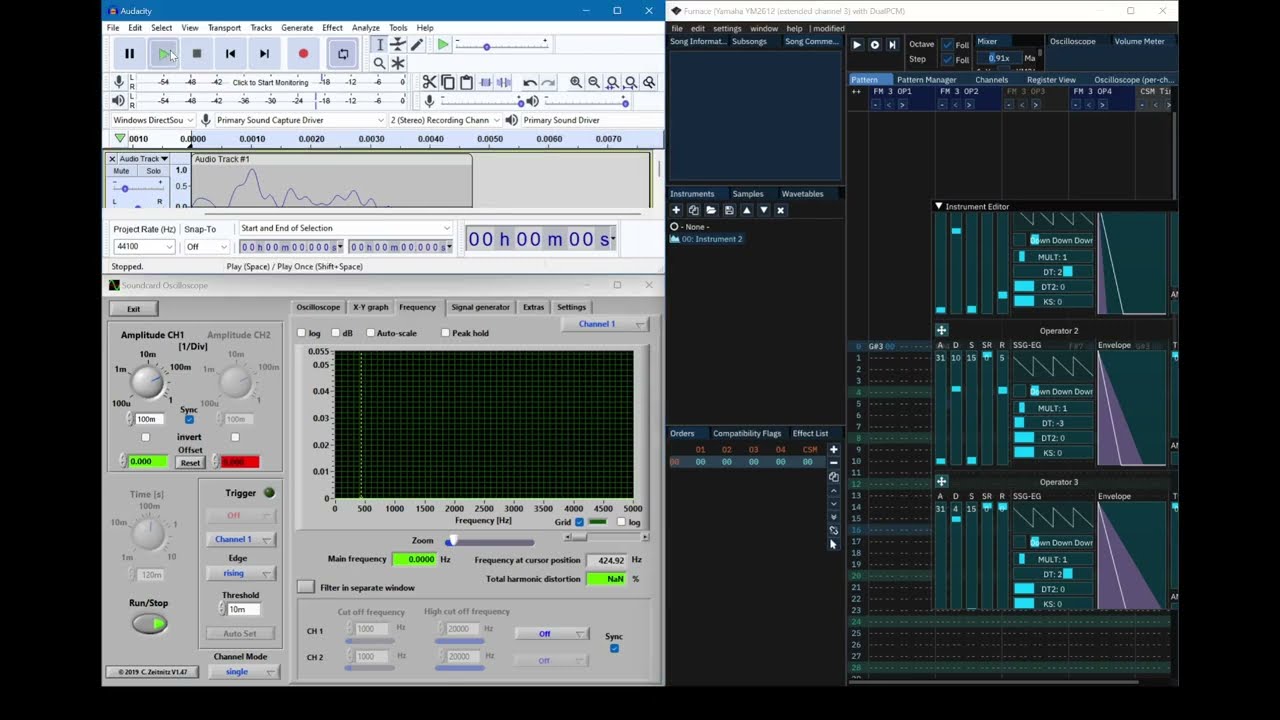The height and width of the screenshot is (720, 1280).
Task: Select Audacity Draw pencil tool
Action: point(417,45)
